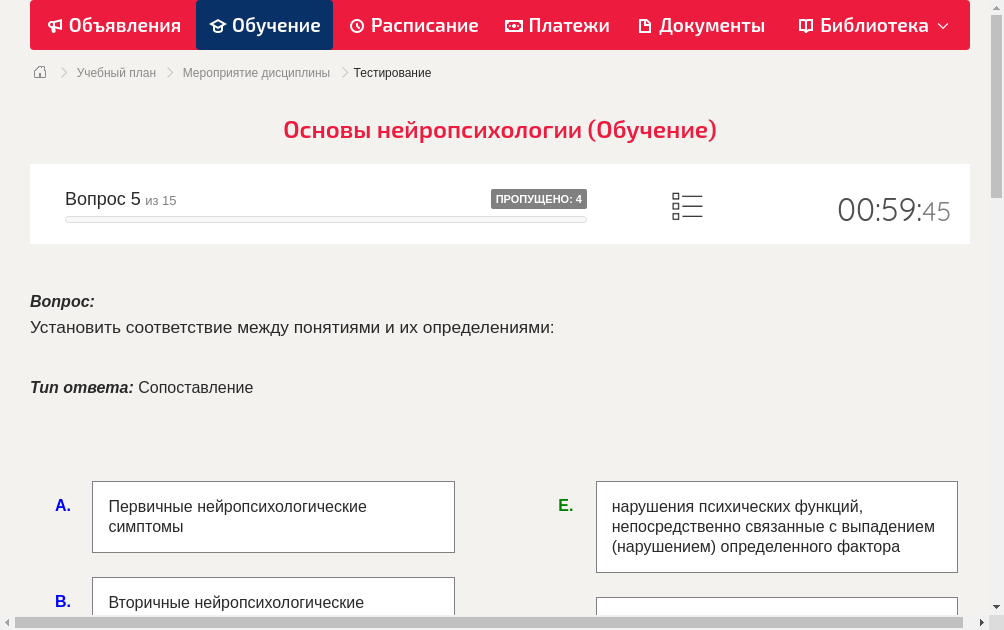This screenshot has height=630, width=1004.
Task: Click the card icon next to Платежи
Action: point(512,25)
